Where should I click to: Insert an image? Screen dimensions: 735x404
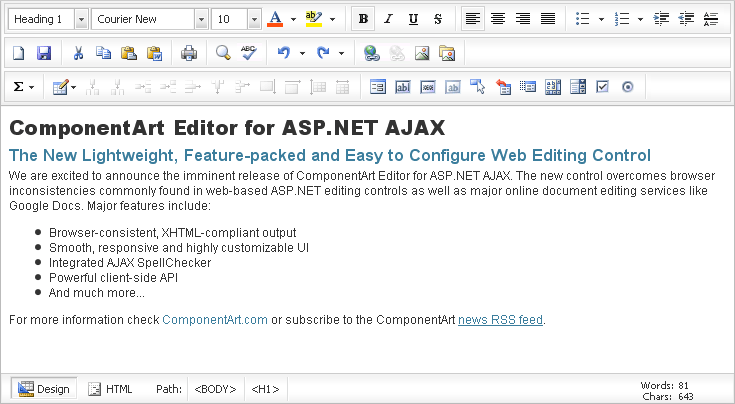(x=422, y=53)
